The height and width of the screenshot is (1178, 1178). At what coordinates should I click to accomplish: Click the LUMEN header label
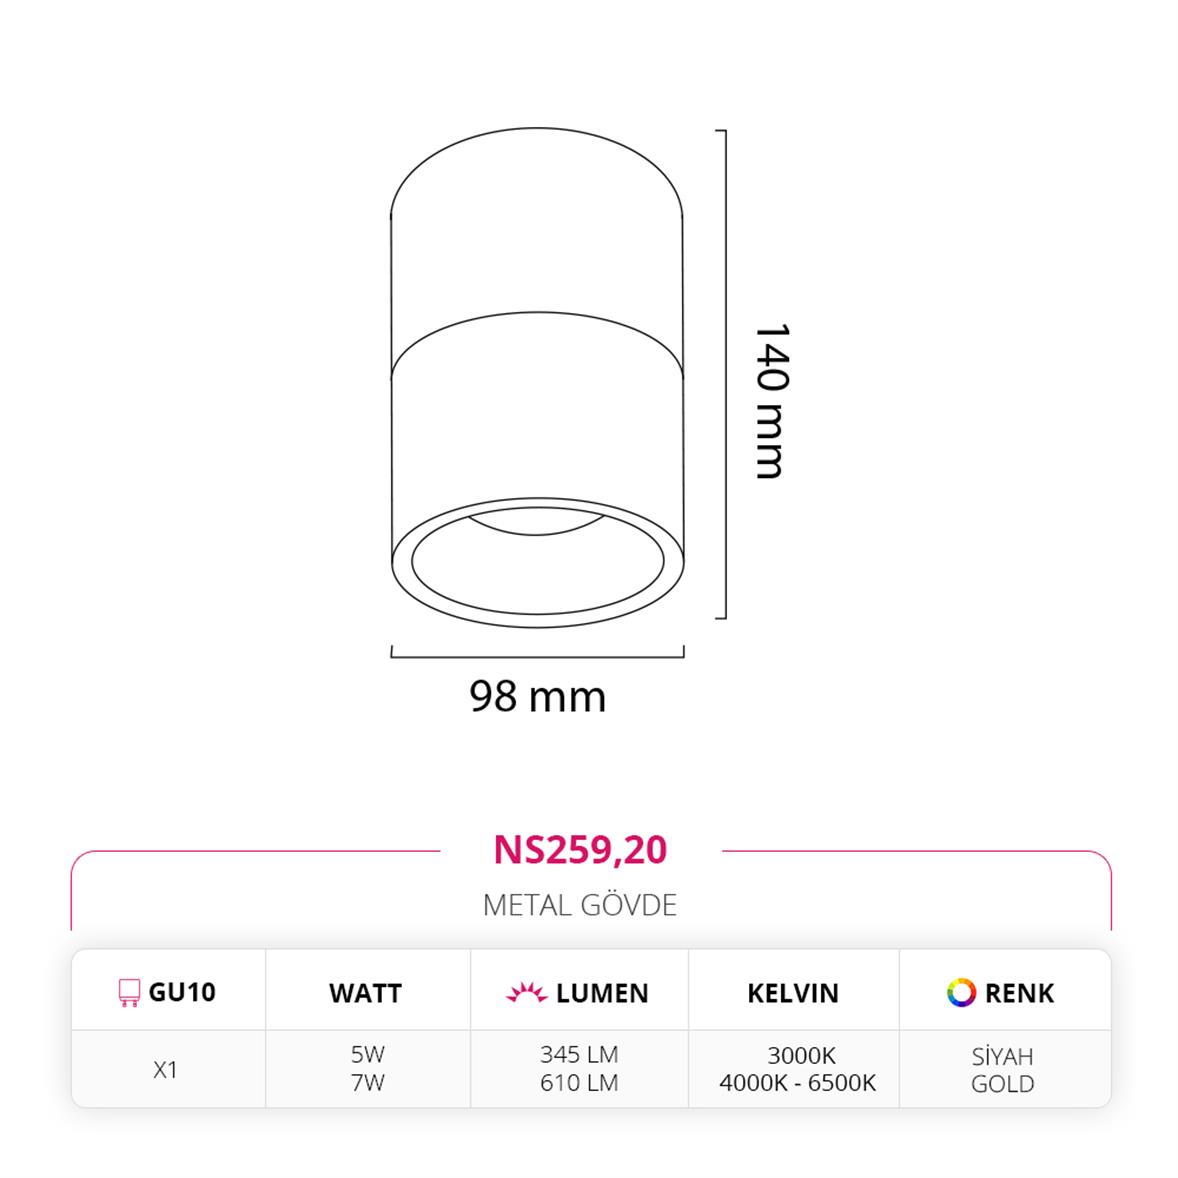point(602,993)
